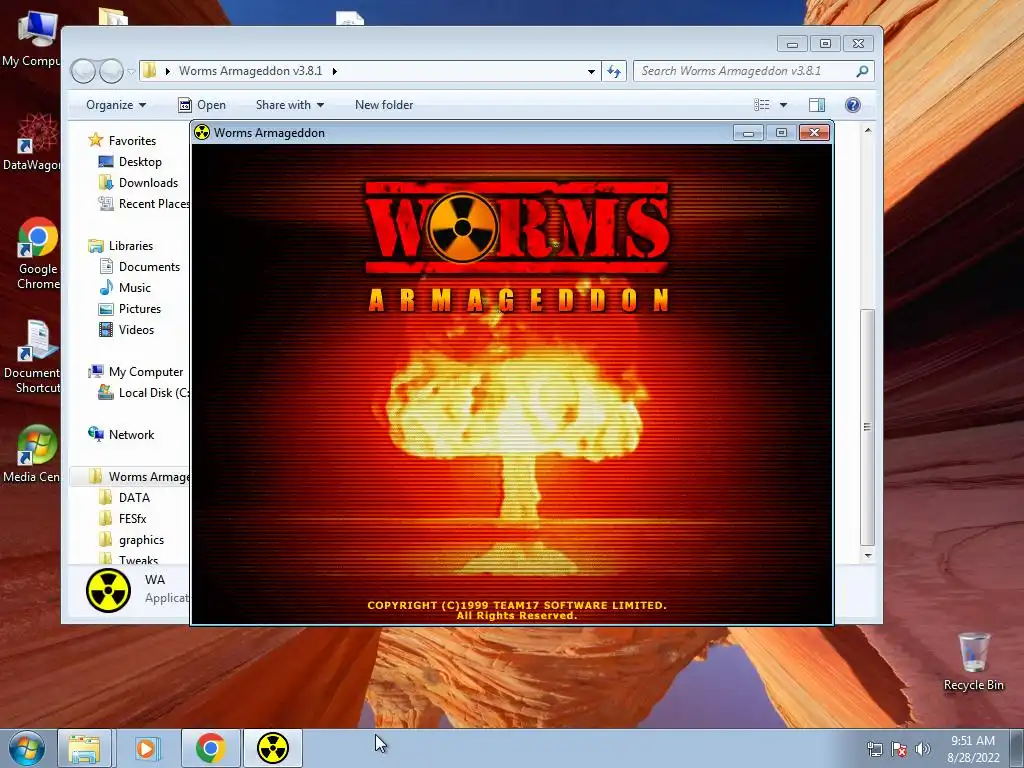Click the Explorer Forward navigation button
Image resolution: width=1024 pixels, height=768 pixels.
click(x=111, y=71)
